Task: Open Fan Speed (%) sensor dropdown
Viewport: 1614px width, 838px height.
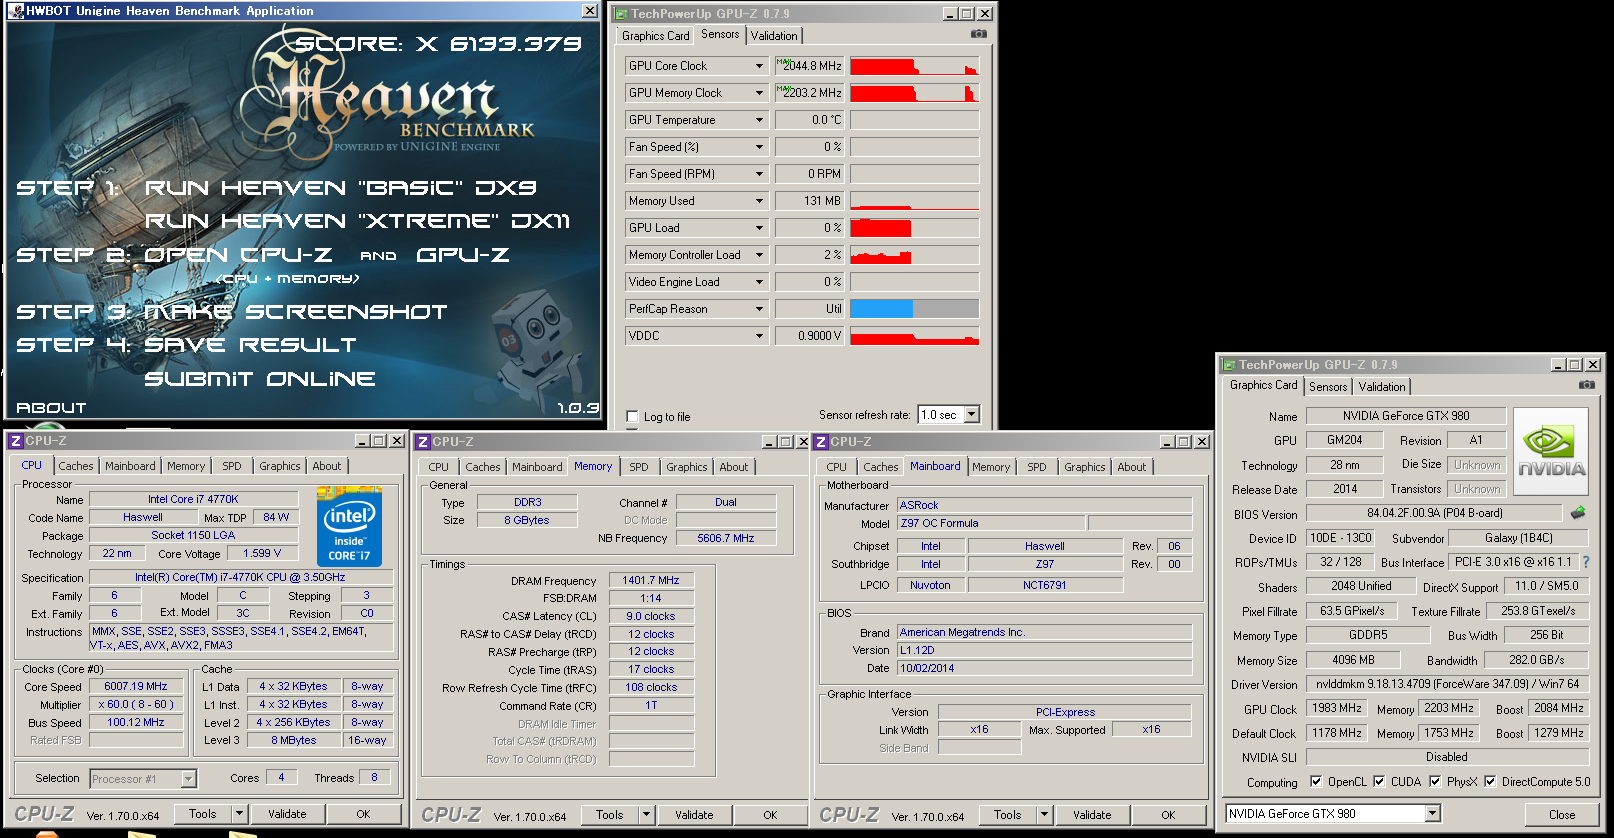Action: point(759,147)
